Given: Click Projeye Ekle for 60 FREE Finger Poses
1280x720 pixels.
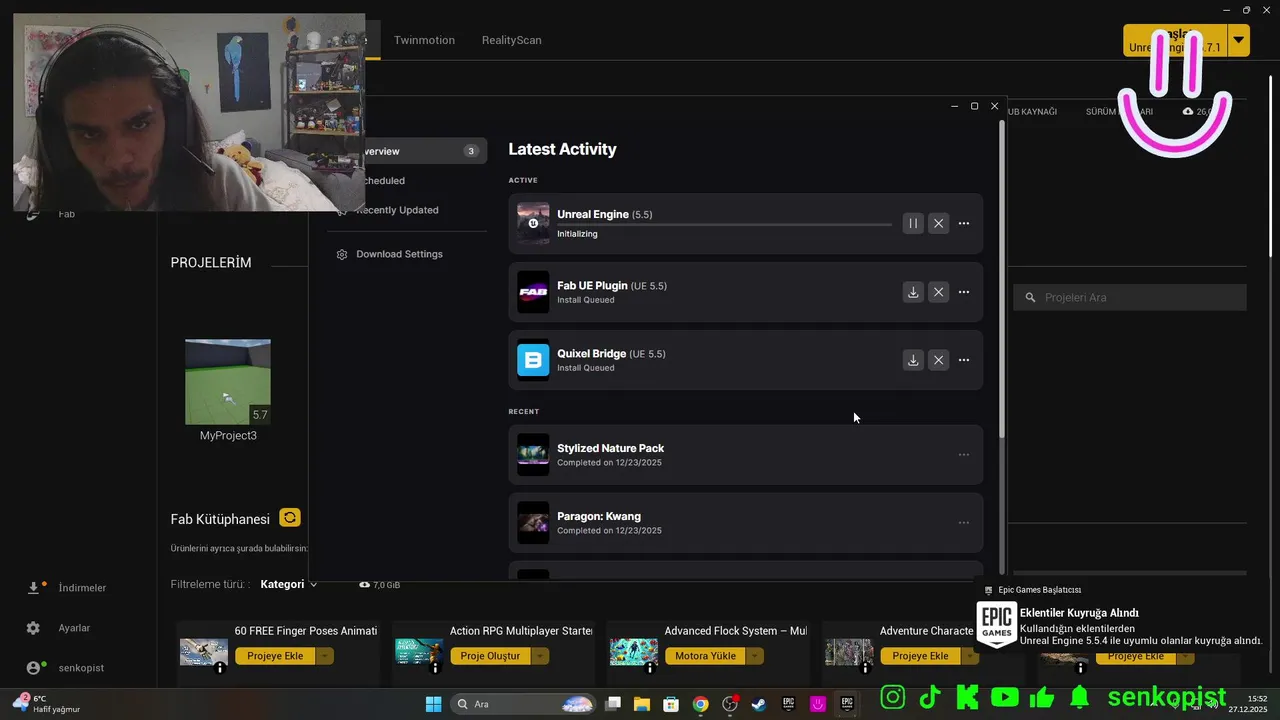Looking at the screenshot, I should pos(275,656).
